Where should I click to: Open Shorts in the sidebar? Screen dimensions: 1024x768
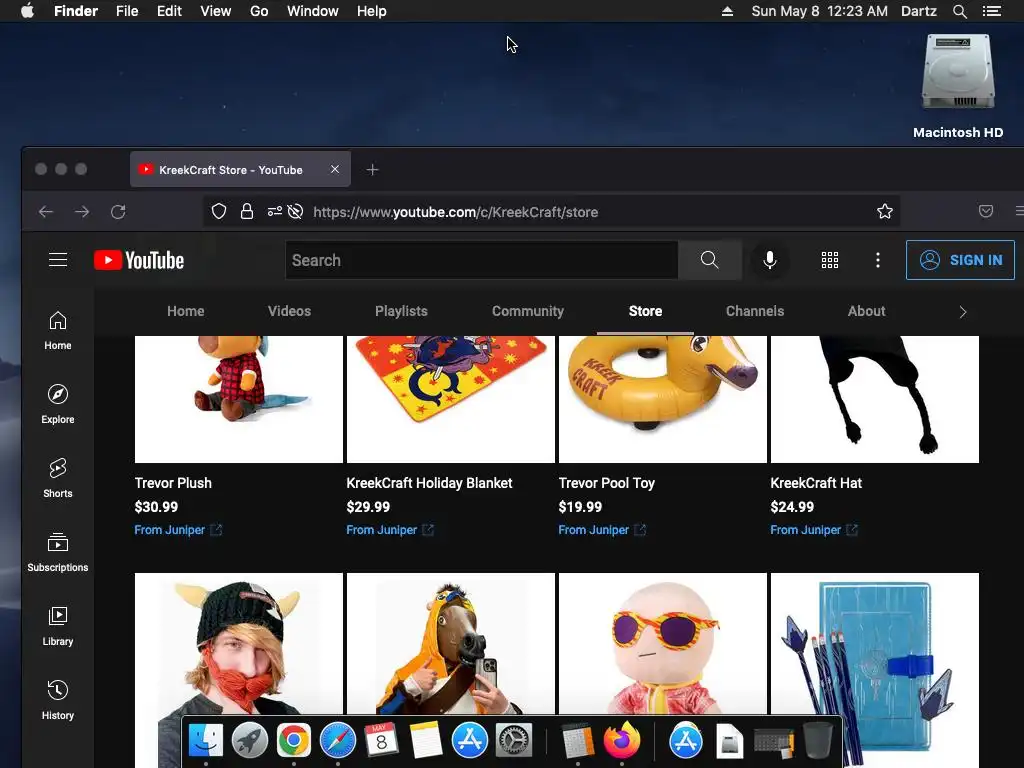coord(58,478)
